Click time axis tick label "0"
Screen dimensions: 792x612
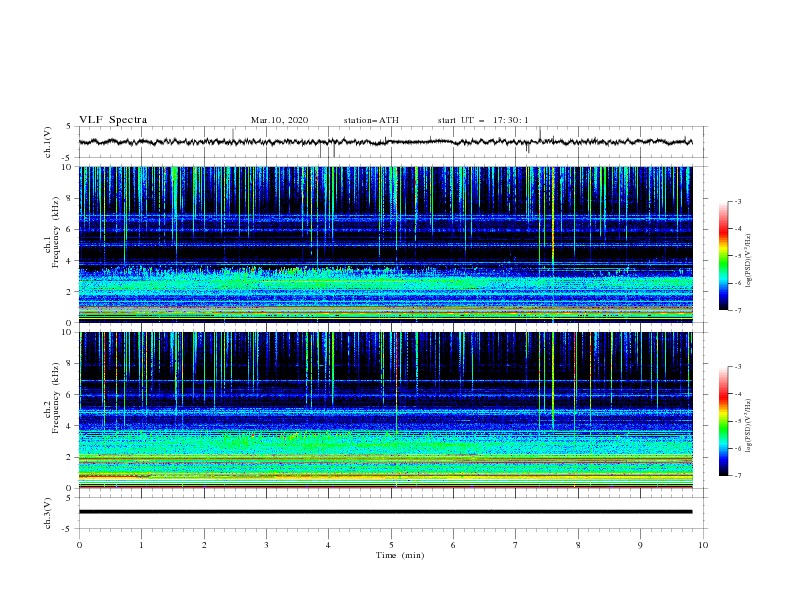[x=79, y=545]
